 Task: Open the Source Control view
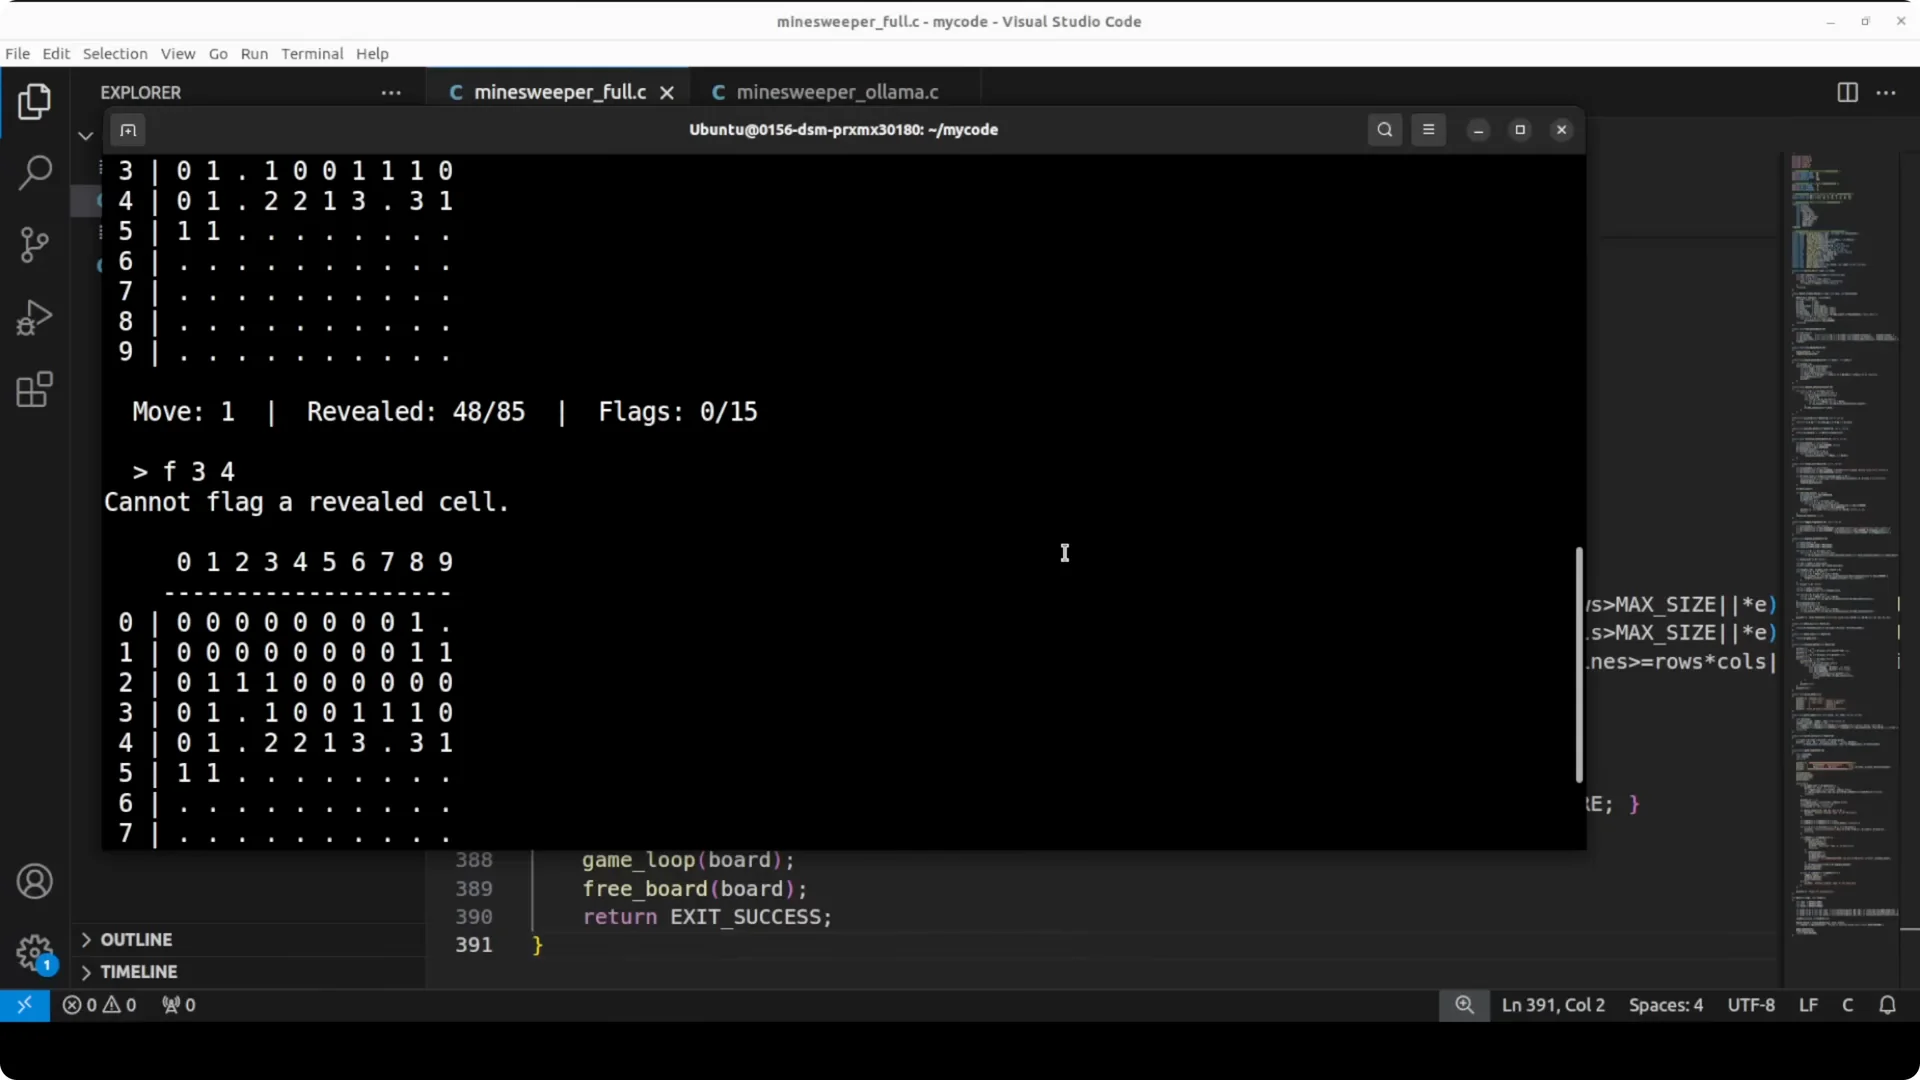(x=35, y=245)
